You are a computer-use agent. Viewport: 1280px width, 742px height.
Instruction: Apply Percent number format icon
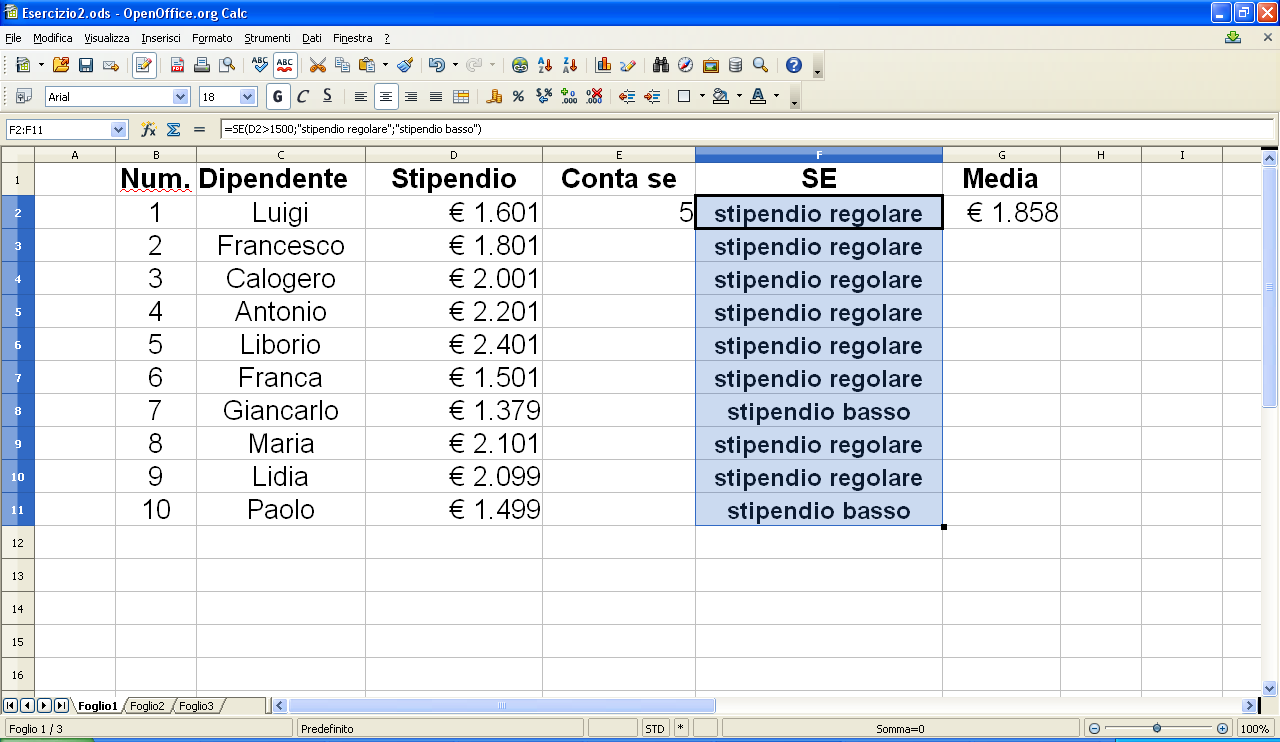tap(518, 96)
